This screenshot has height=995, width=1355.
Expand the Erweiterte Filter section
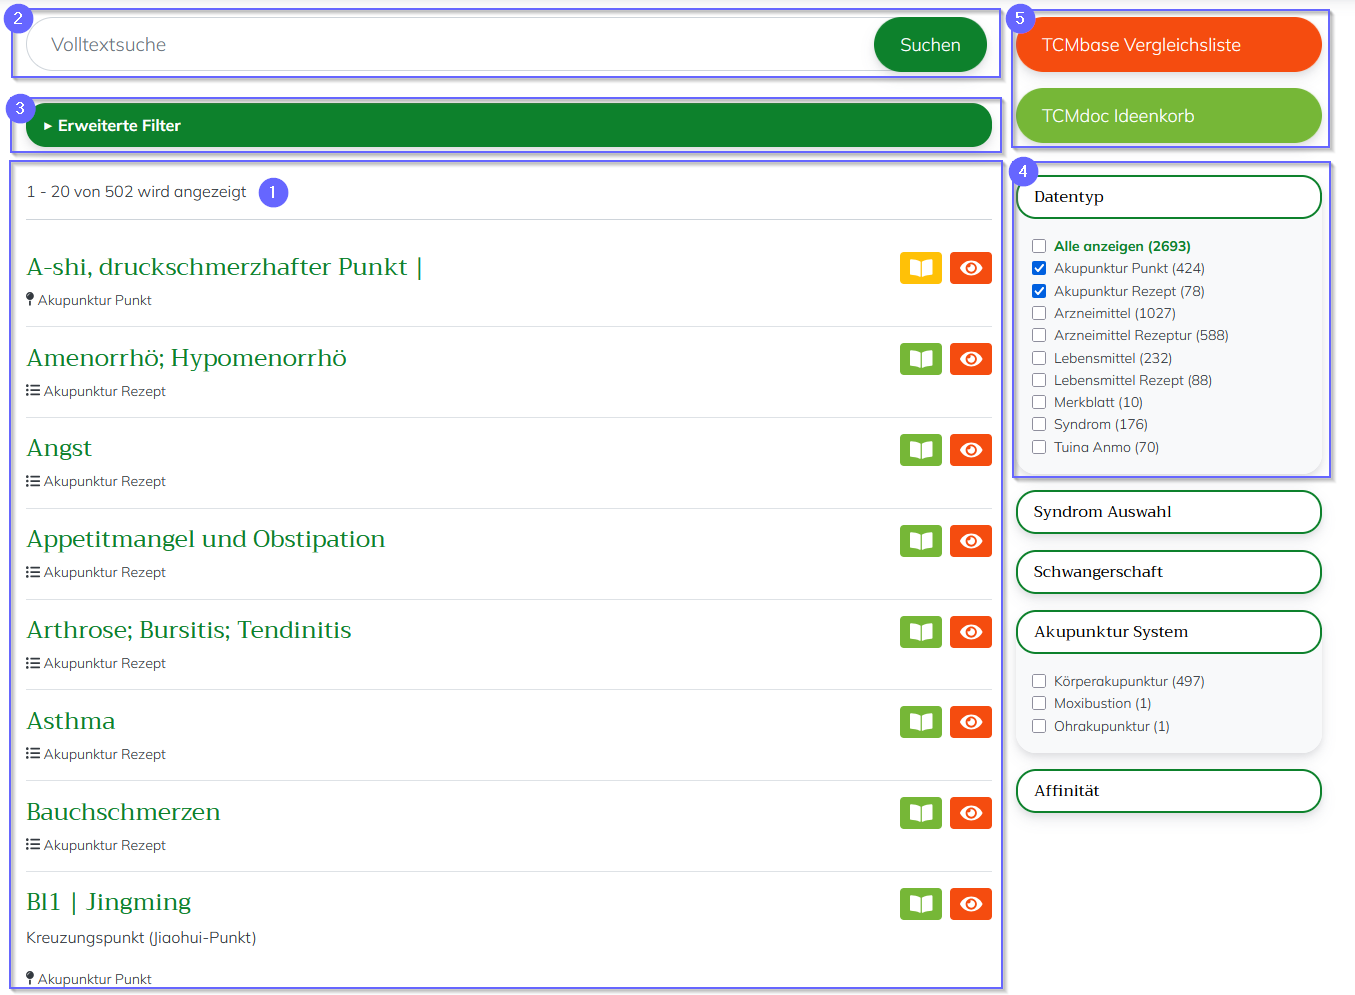click(x=508, y=126)
